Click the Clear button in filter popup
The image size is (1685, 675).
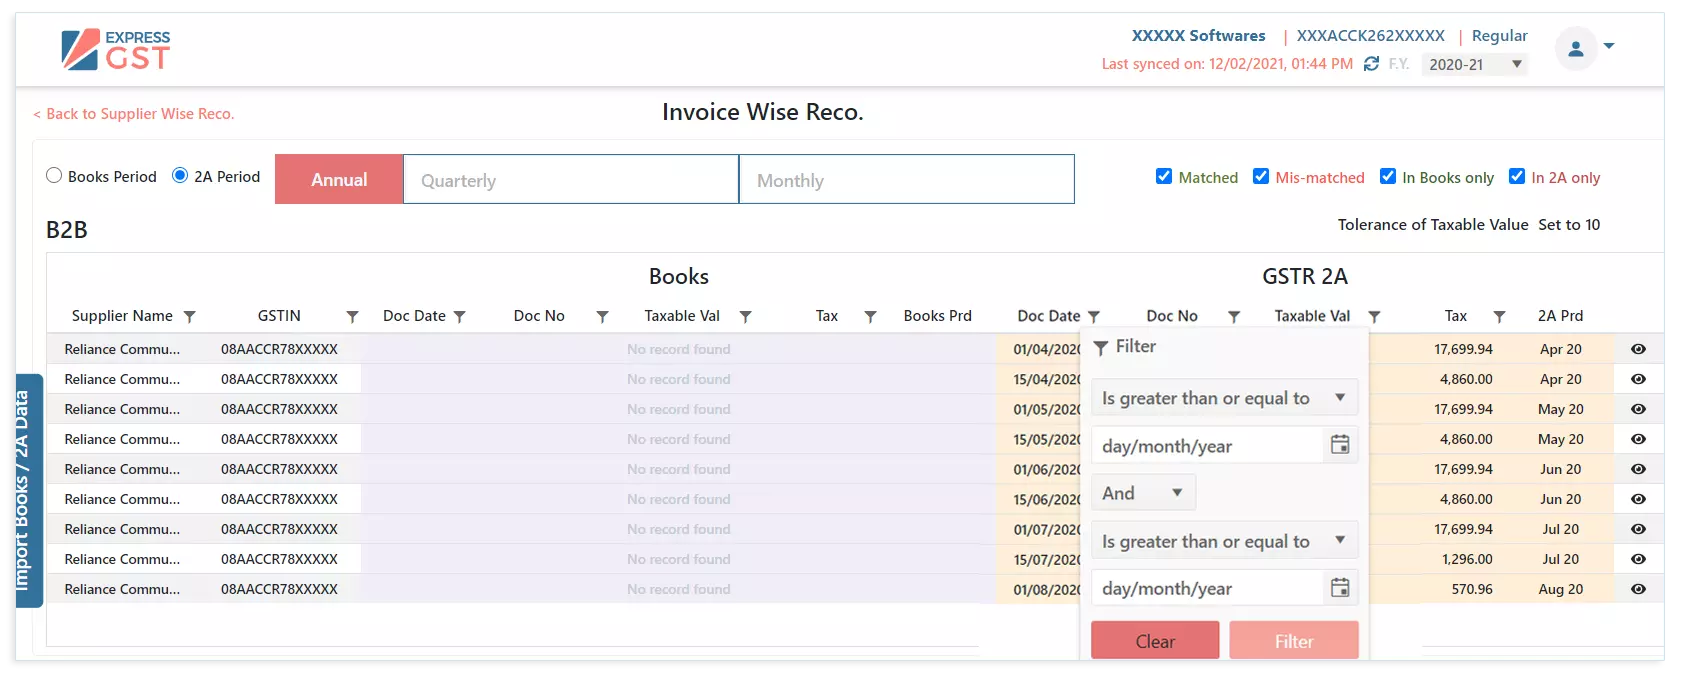coord(1155,641)
